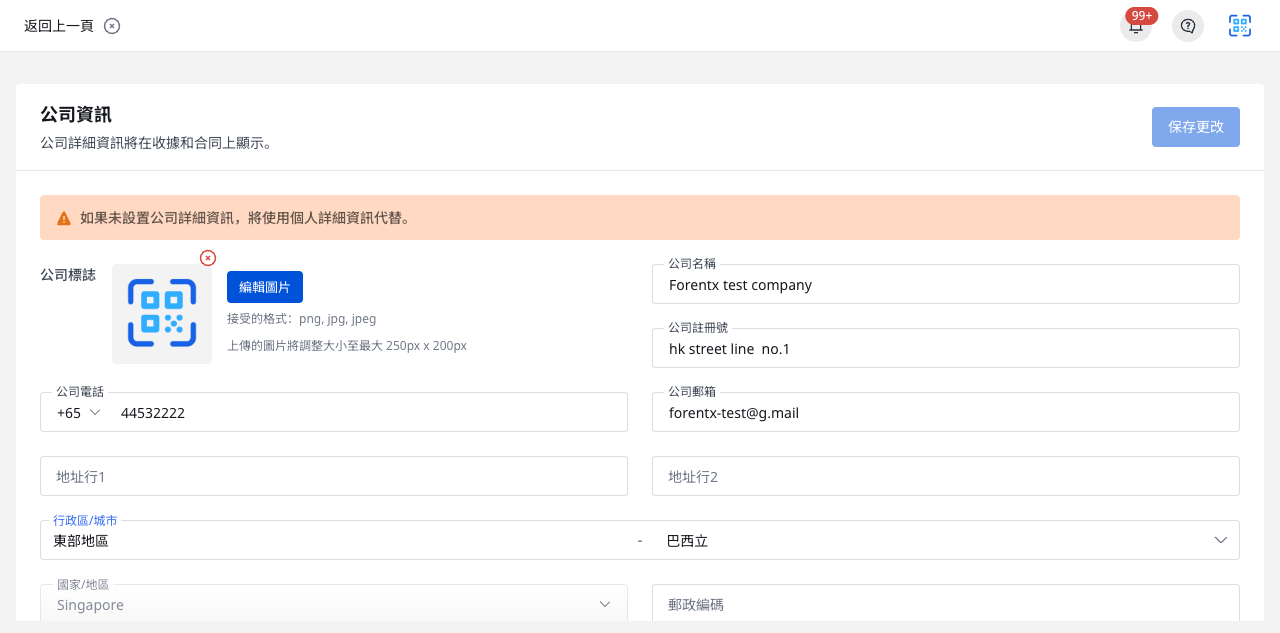
Task: Click the 保存更改 button
Action: pyautogui.click(x=1196, y=127)
